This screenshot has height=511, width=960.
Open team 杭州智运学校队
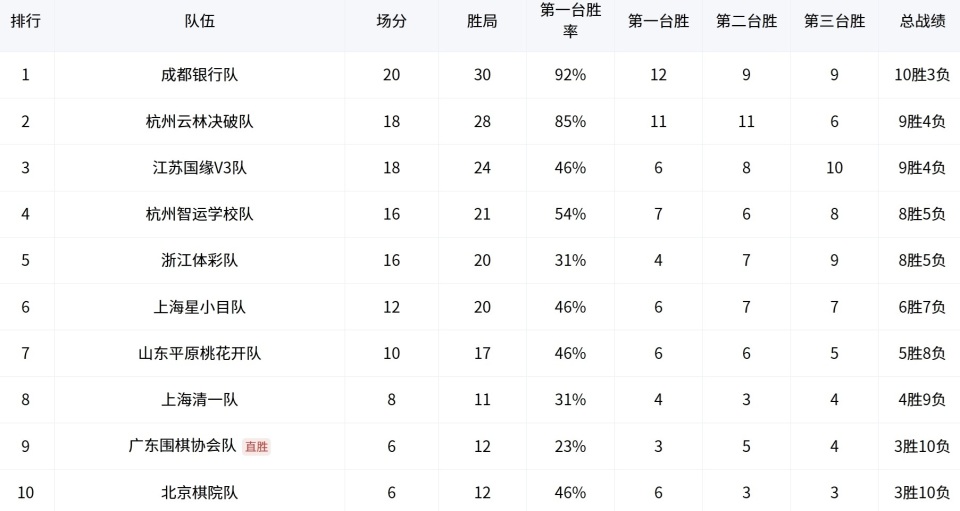[x=199, y=214]
